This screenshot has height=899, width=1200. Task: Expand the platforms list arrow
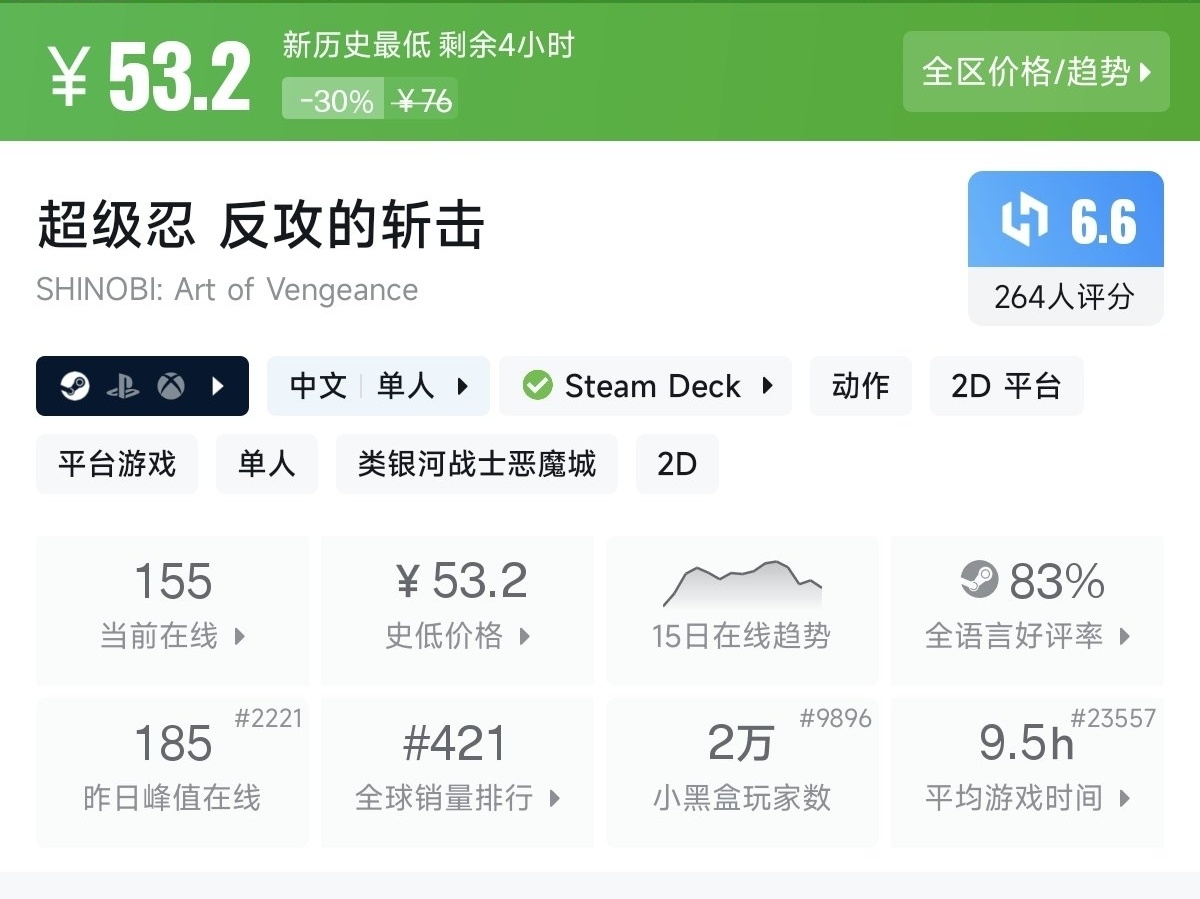219,386
